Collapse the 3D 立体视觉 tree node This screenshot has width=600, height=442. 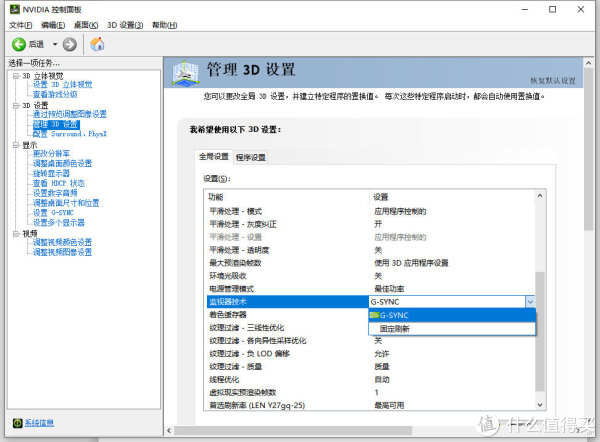[x=16, y=76]
